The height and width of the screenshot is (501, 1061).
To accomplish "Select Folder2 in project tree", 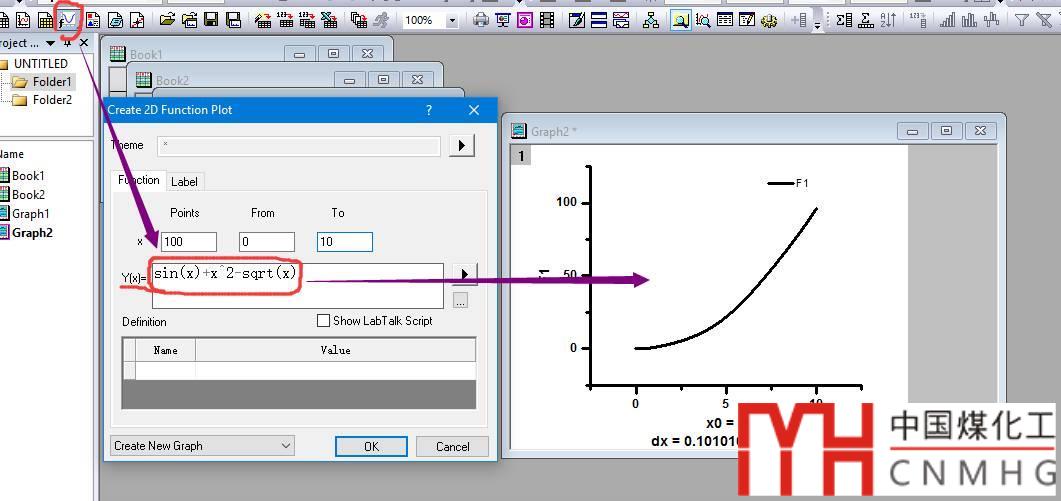I will pos(52,100).
